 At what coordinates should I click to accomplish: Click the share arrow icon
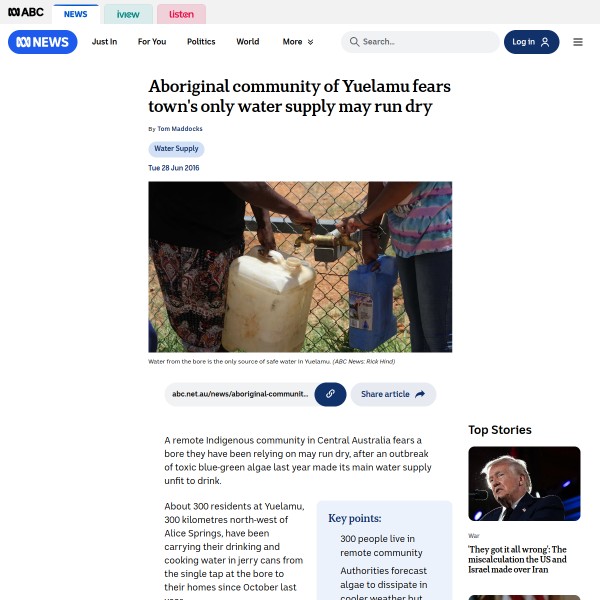[420, 394]
